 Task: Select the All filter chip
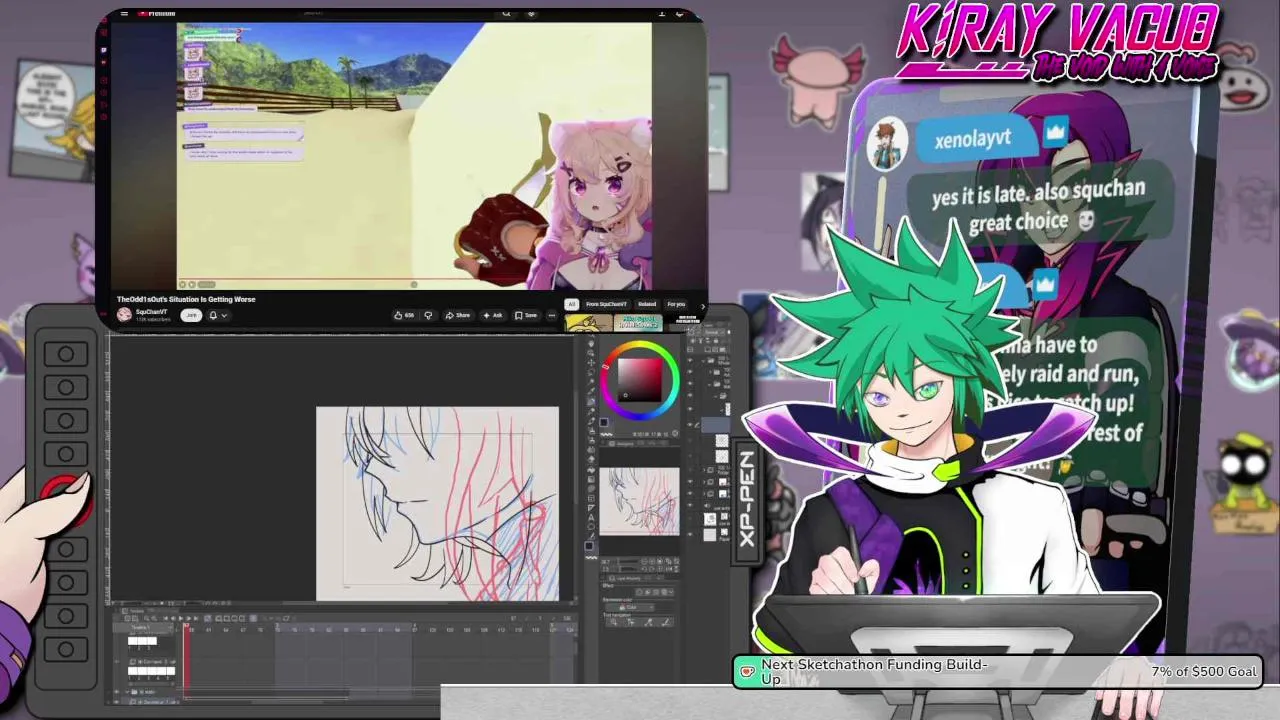coord(571,304)
